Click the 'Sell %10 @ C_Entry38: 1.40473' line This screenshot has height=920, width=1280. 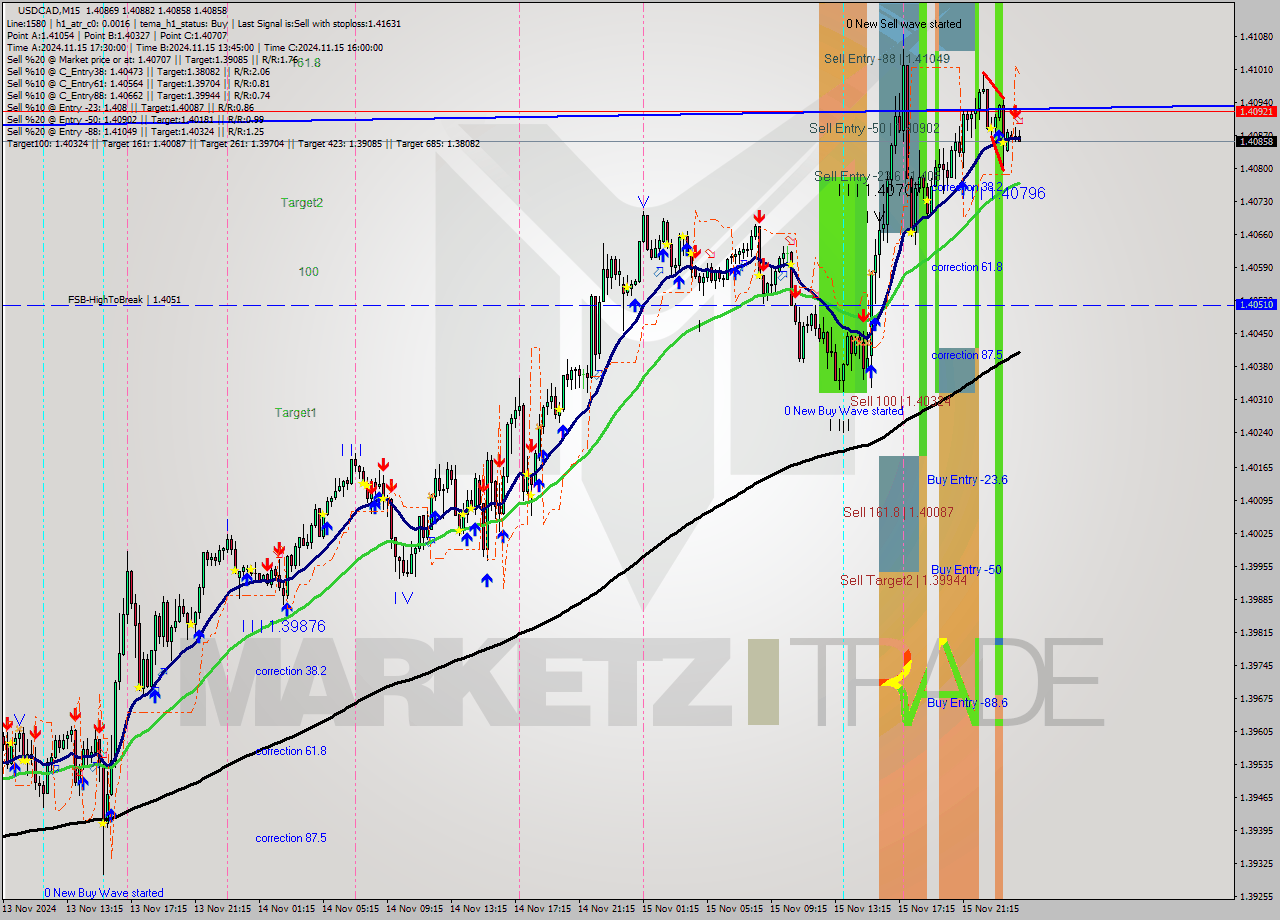coord(138,71)
